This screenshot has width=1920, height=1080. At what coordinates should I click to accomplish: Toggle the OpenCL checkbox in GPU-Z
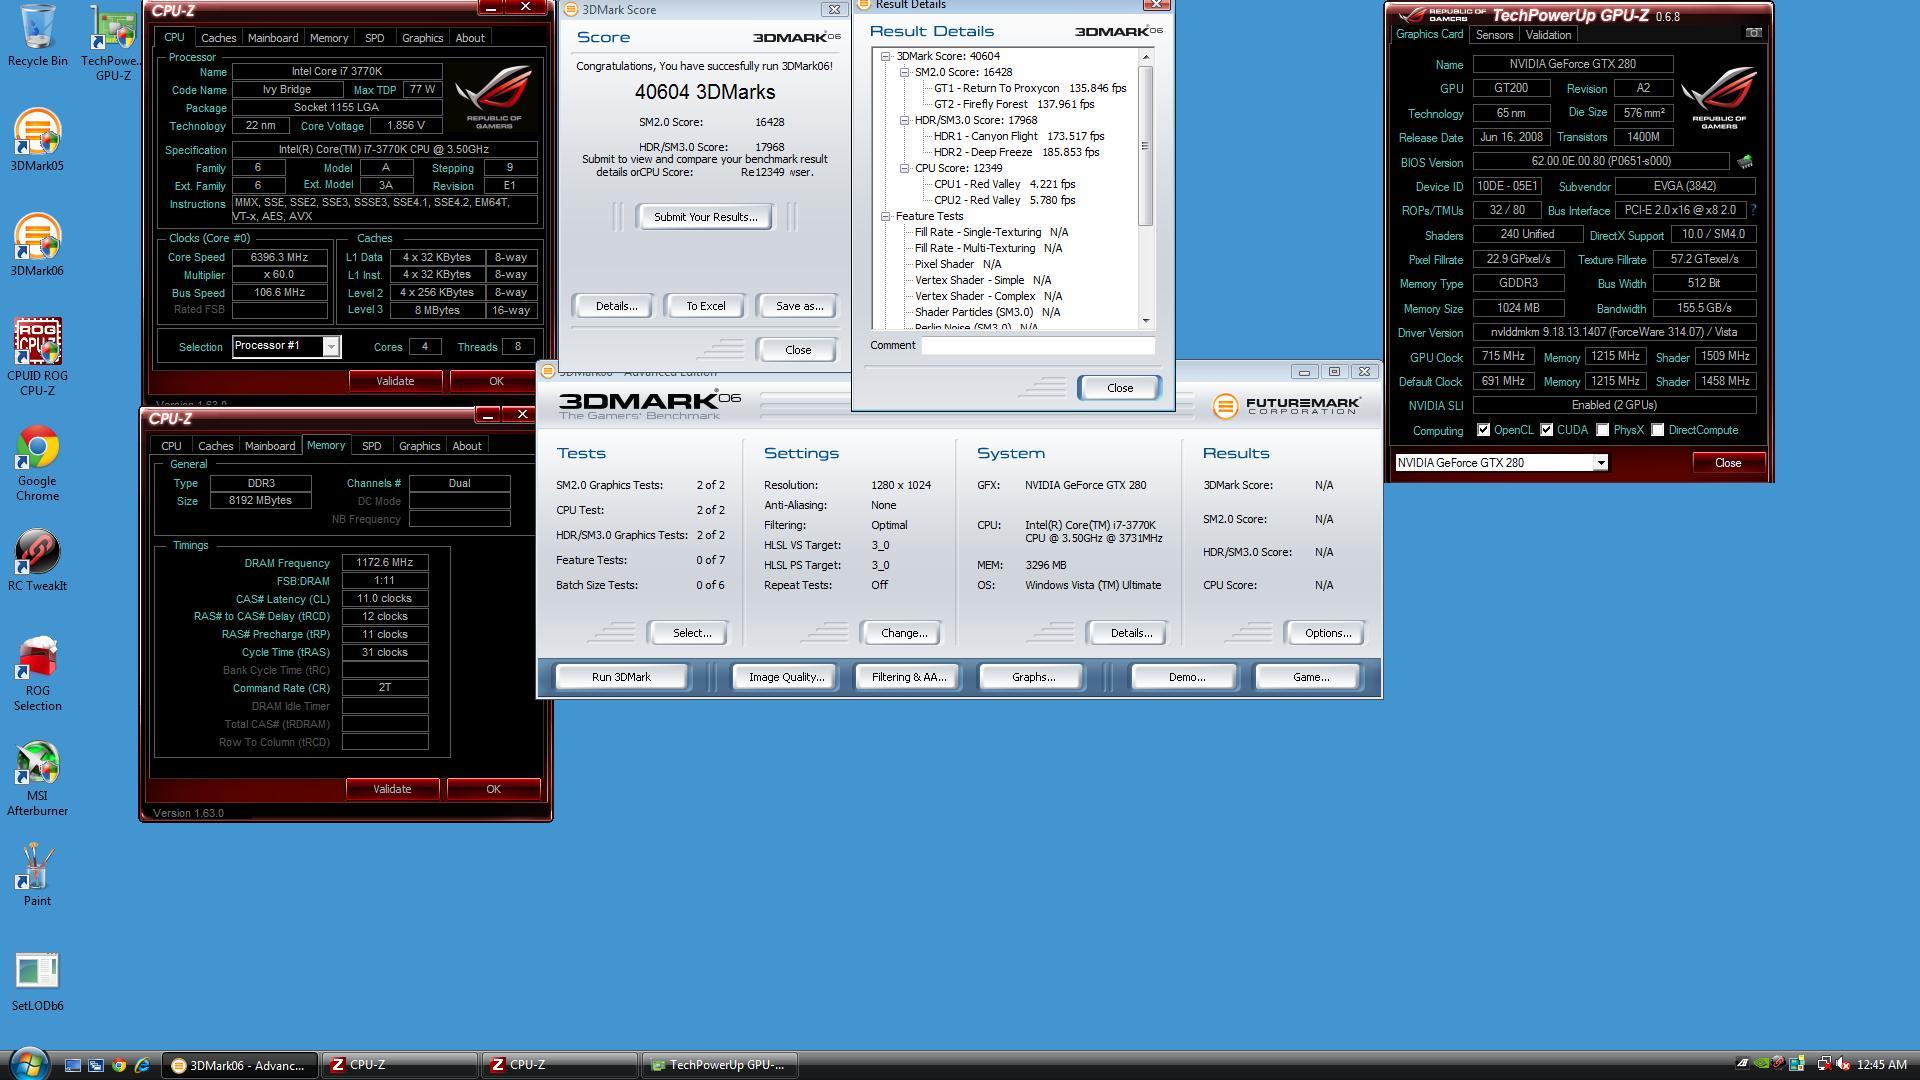1484,430
